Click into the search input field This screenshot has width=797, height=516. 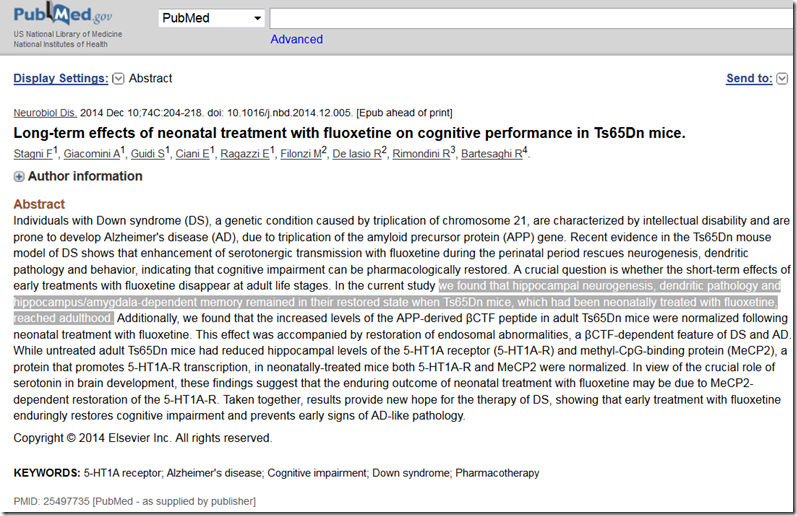(x=532, y=18)
